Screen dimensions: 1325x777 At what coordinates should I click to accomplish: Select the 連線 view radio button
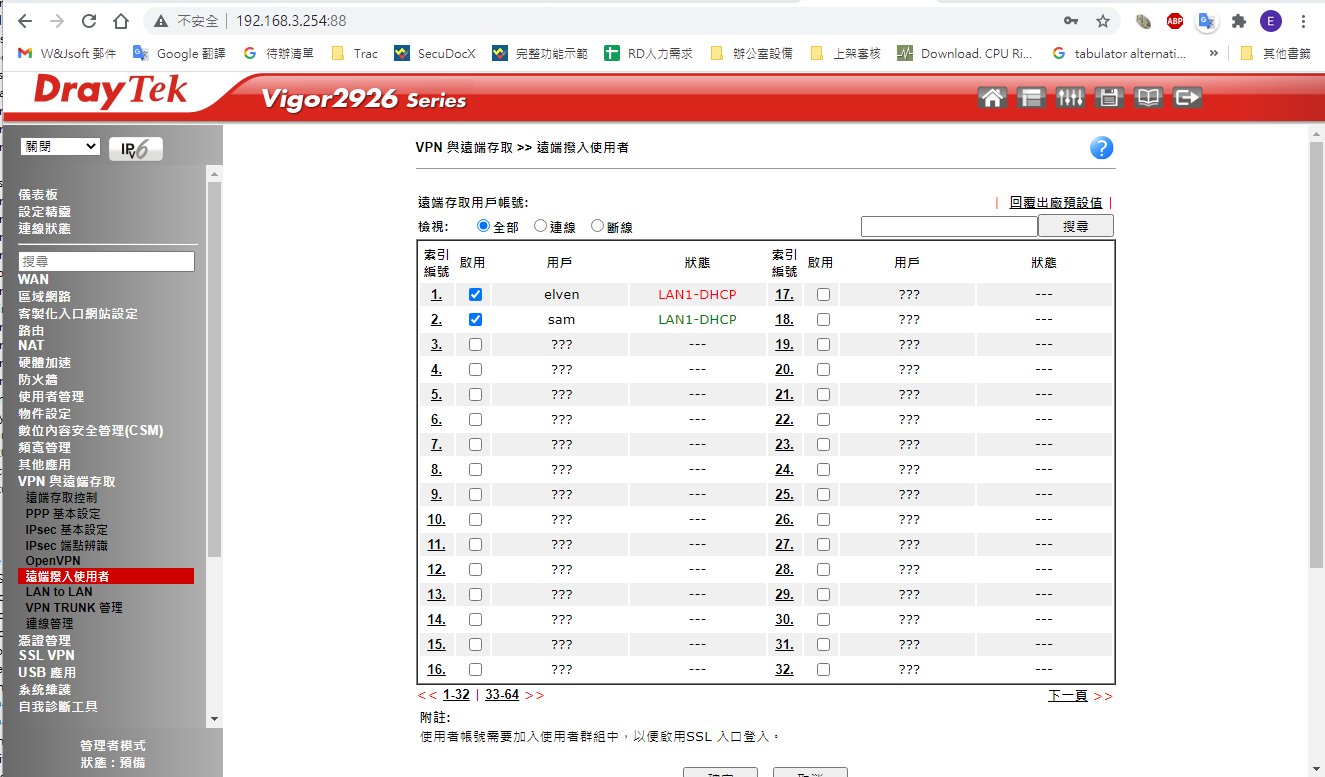coord(541,226)
